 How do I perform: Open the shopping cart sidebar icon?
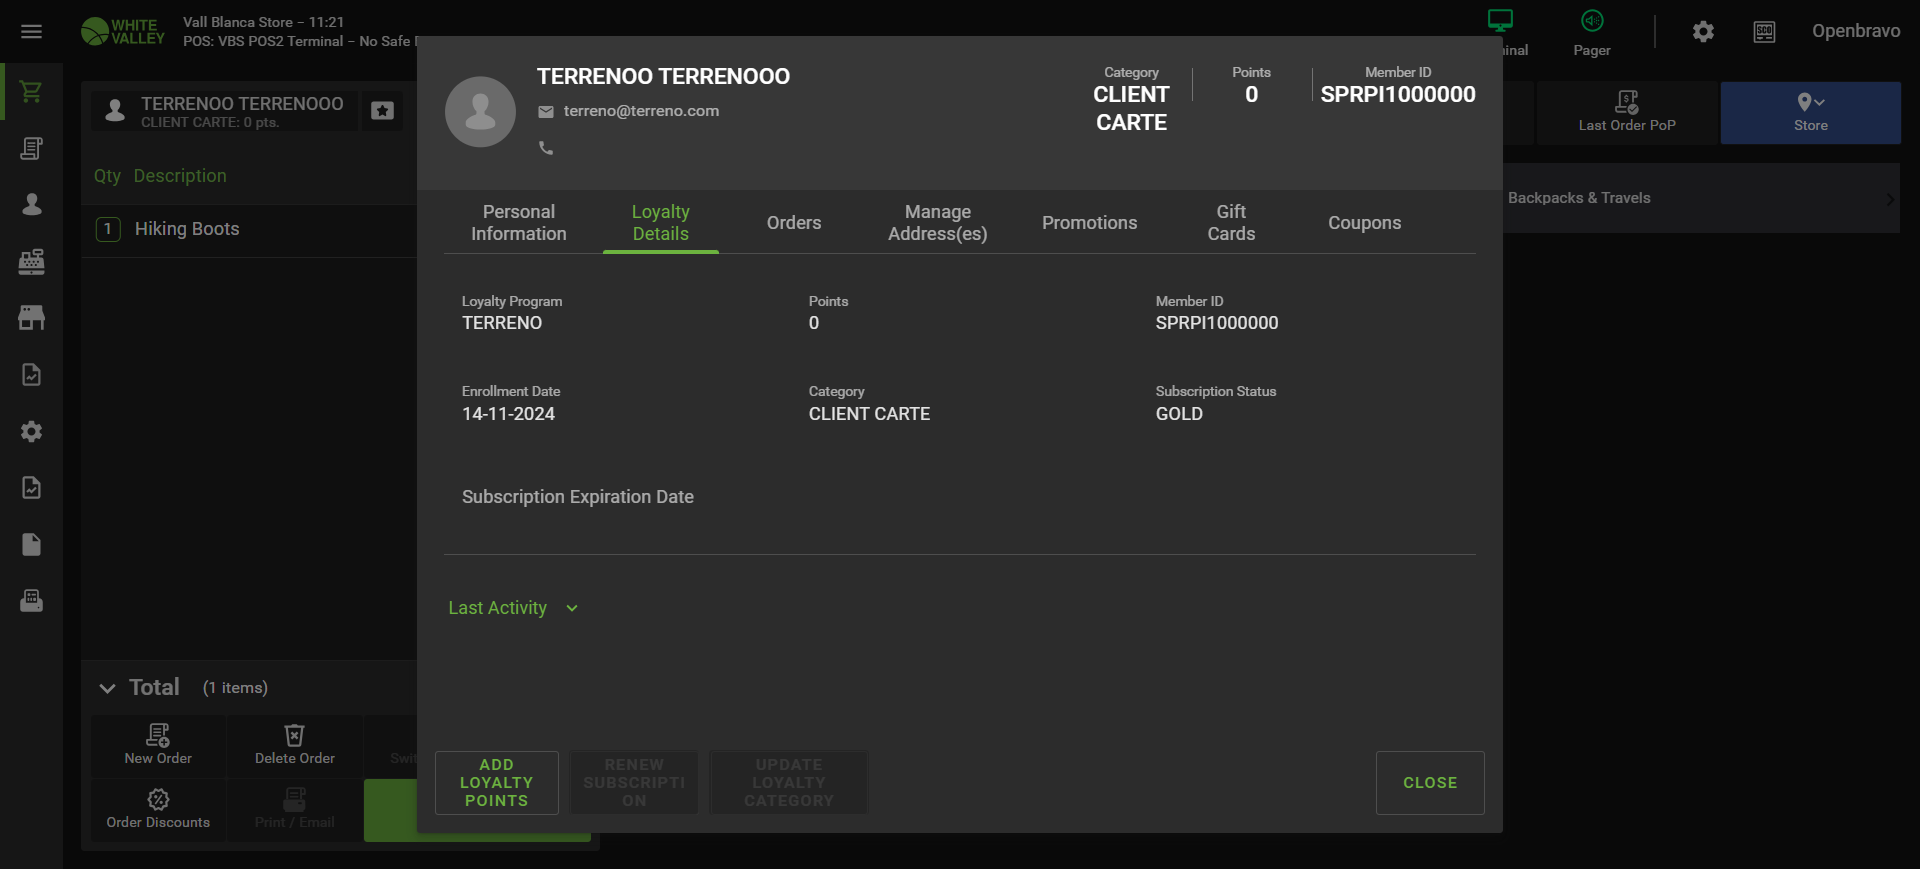tap(31, 92)
